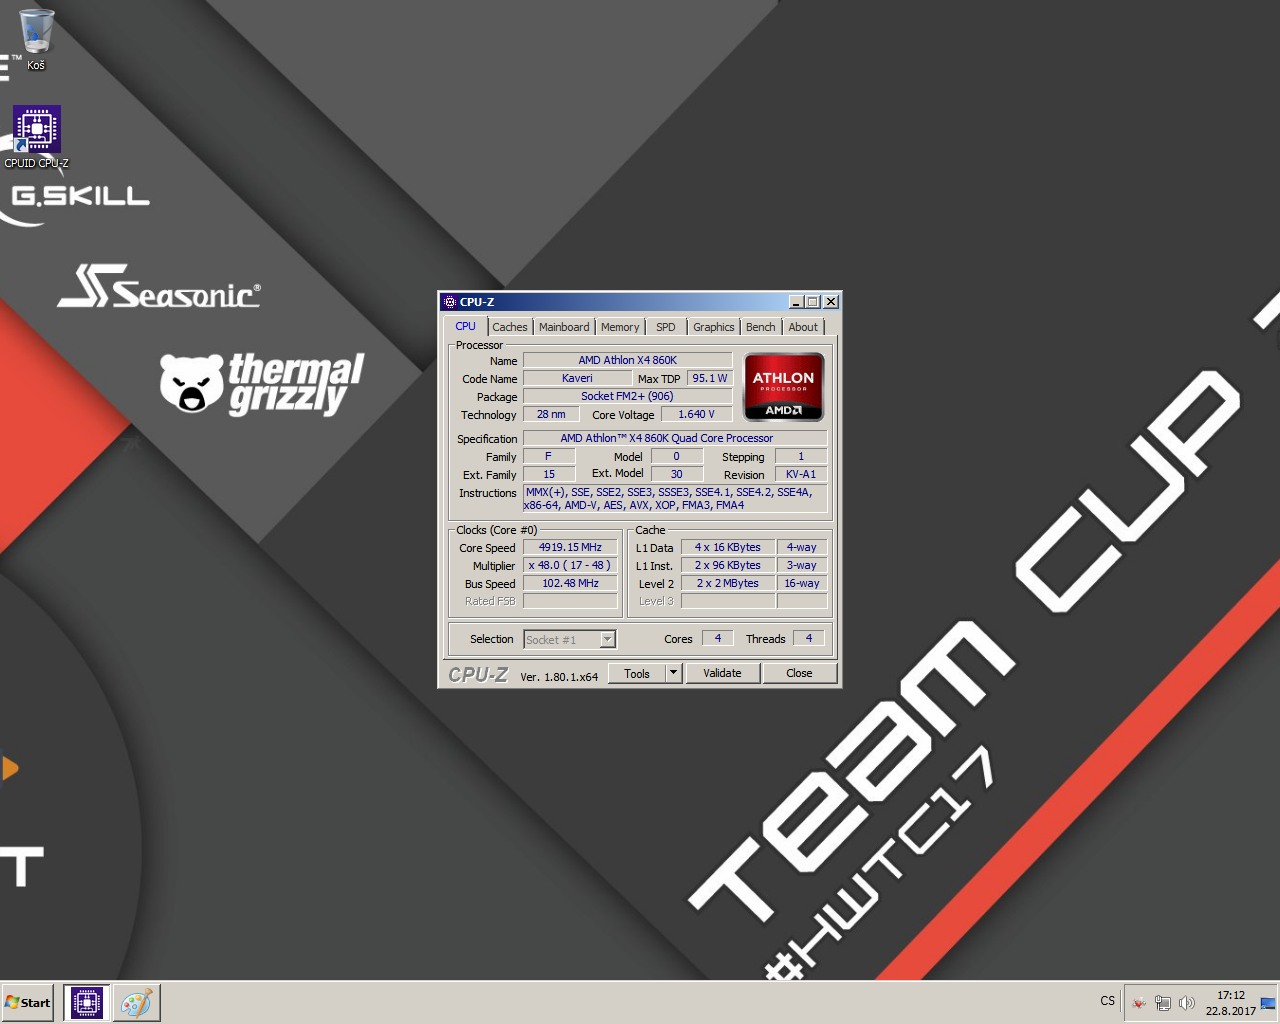The width and height of the screenshot is (1280, 1024).
Task: Click the 95.1 W Max TDP value
Action: click(x=710, y=378)
